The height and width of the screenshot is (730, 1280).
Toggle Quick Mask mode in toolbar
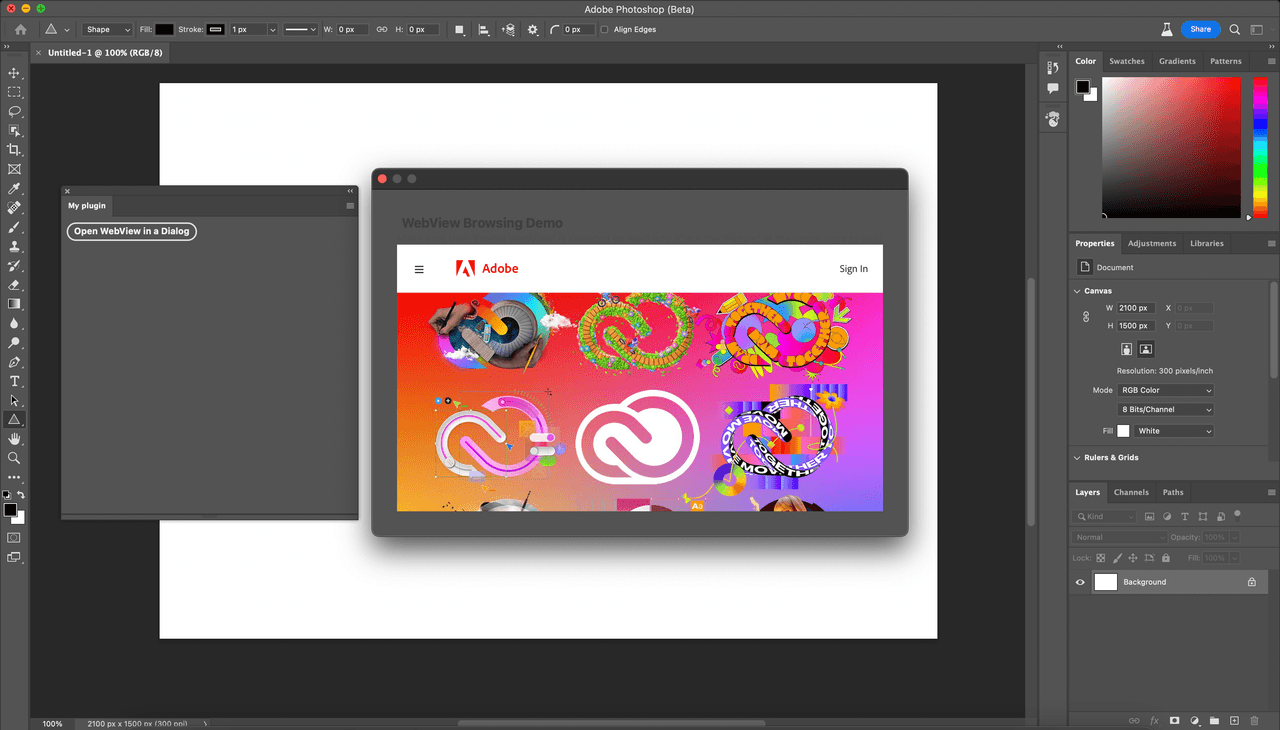tap(14, 537)
